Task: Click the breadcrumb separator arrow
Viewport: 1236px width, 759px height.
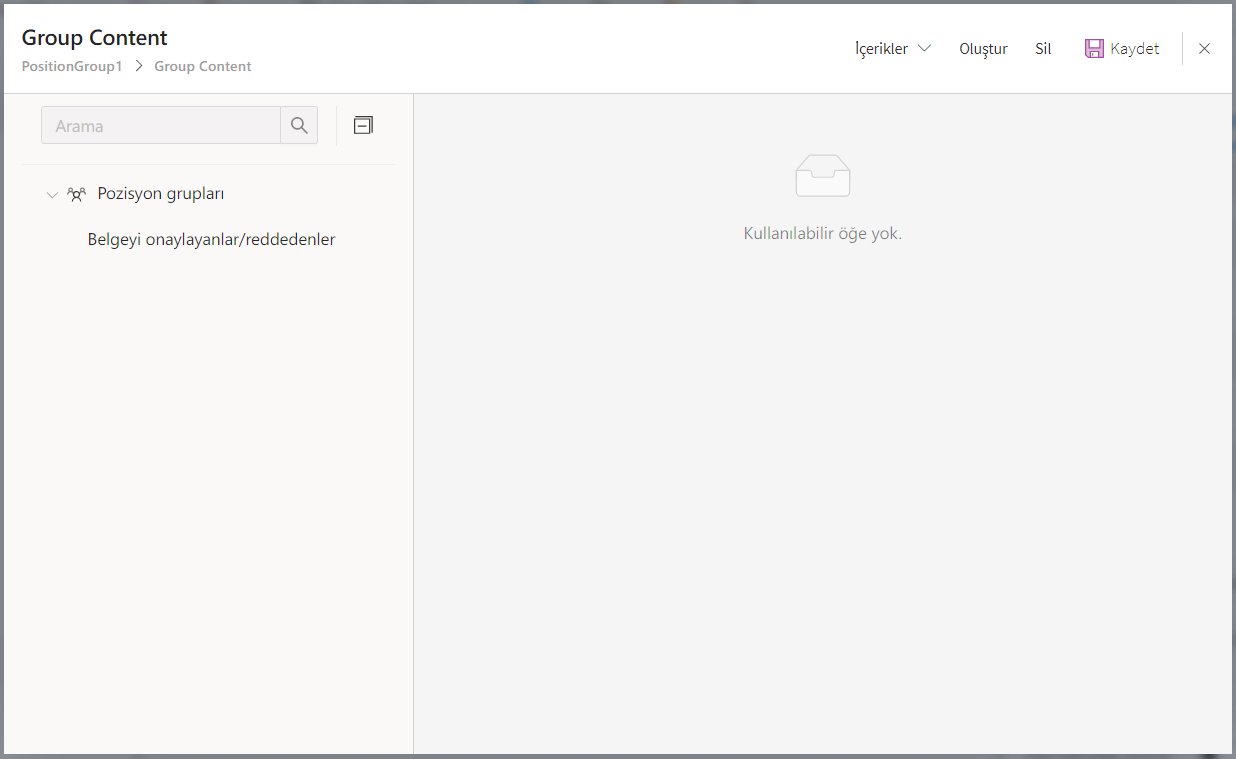Action: (138, 67)
